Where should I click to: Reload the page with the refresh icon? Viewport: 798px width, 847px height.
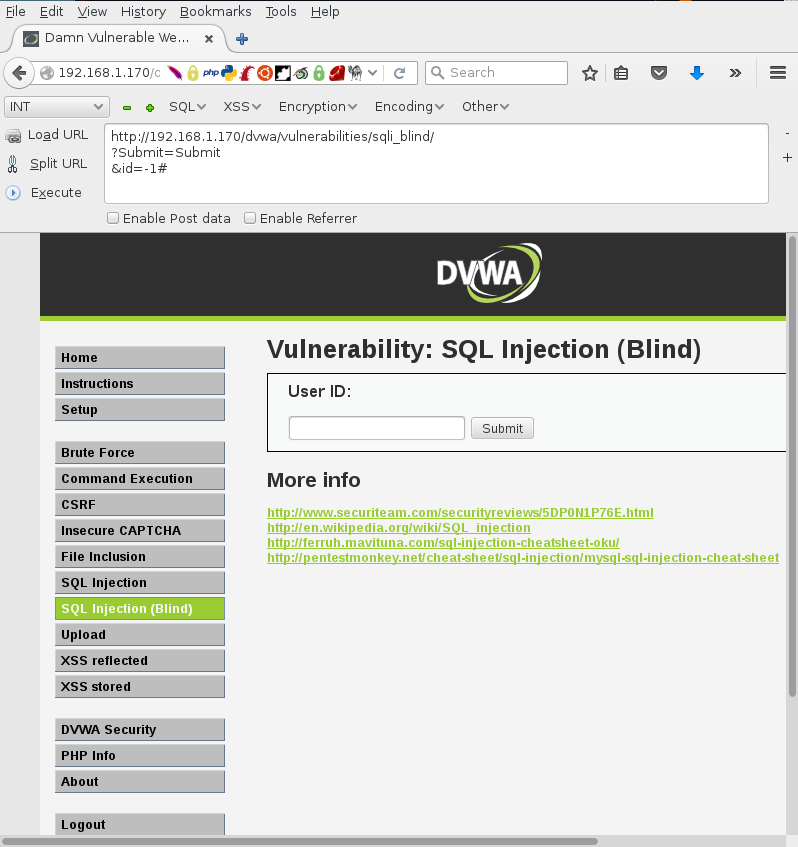[400, 73]
